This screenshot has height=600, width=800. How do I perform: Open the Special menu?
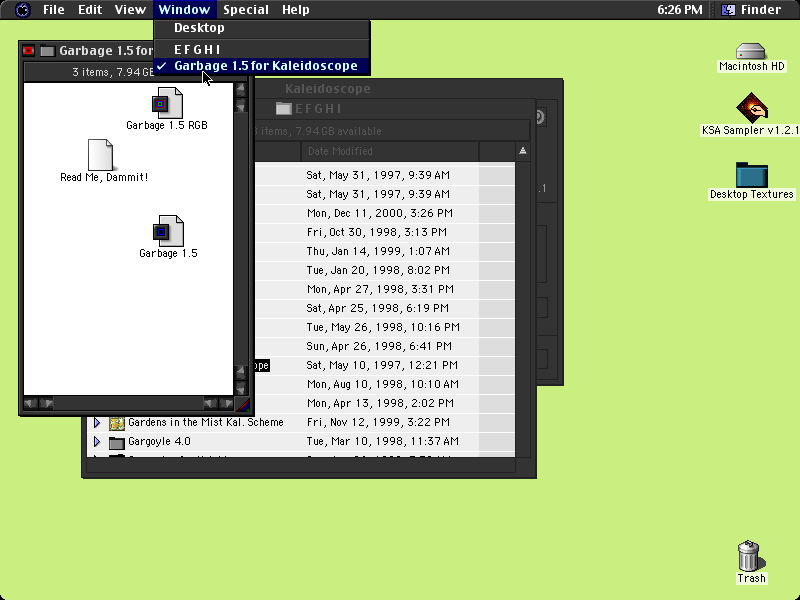(246, 10)
